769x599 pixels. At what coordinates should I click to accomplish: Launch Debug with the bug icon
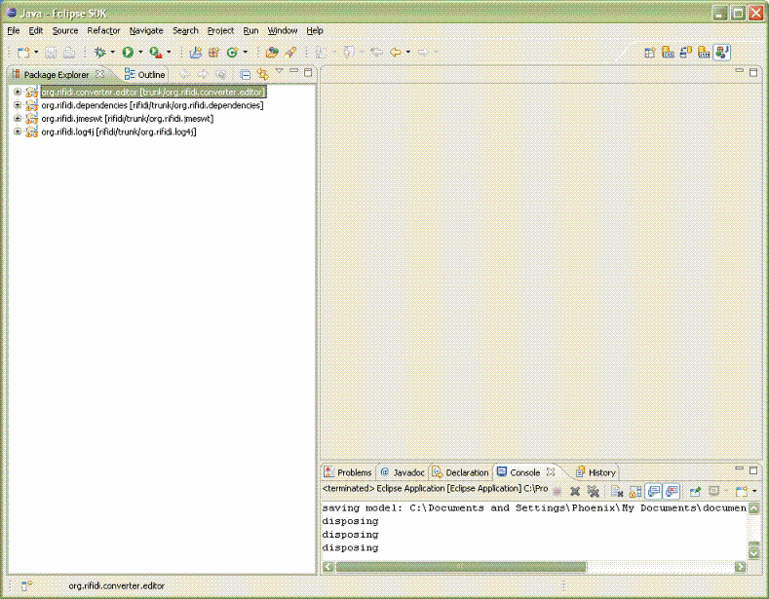tap(100, 52)
